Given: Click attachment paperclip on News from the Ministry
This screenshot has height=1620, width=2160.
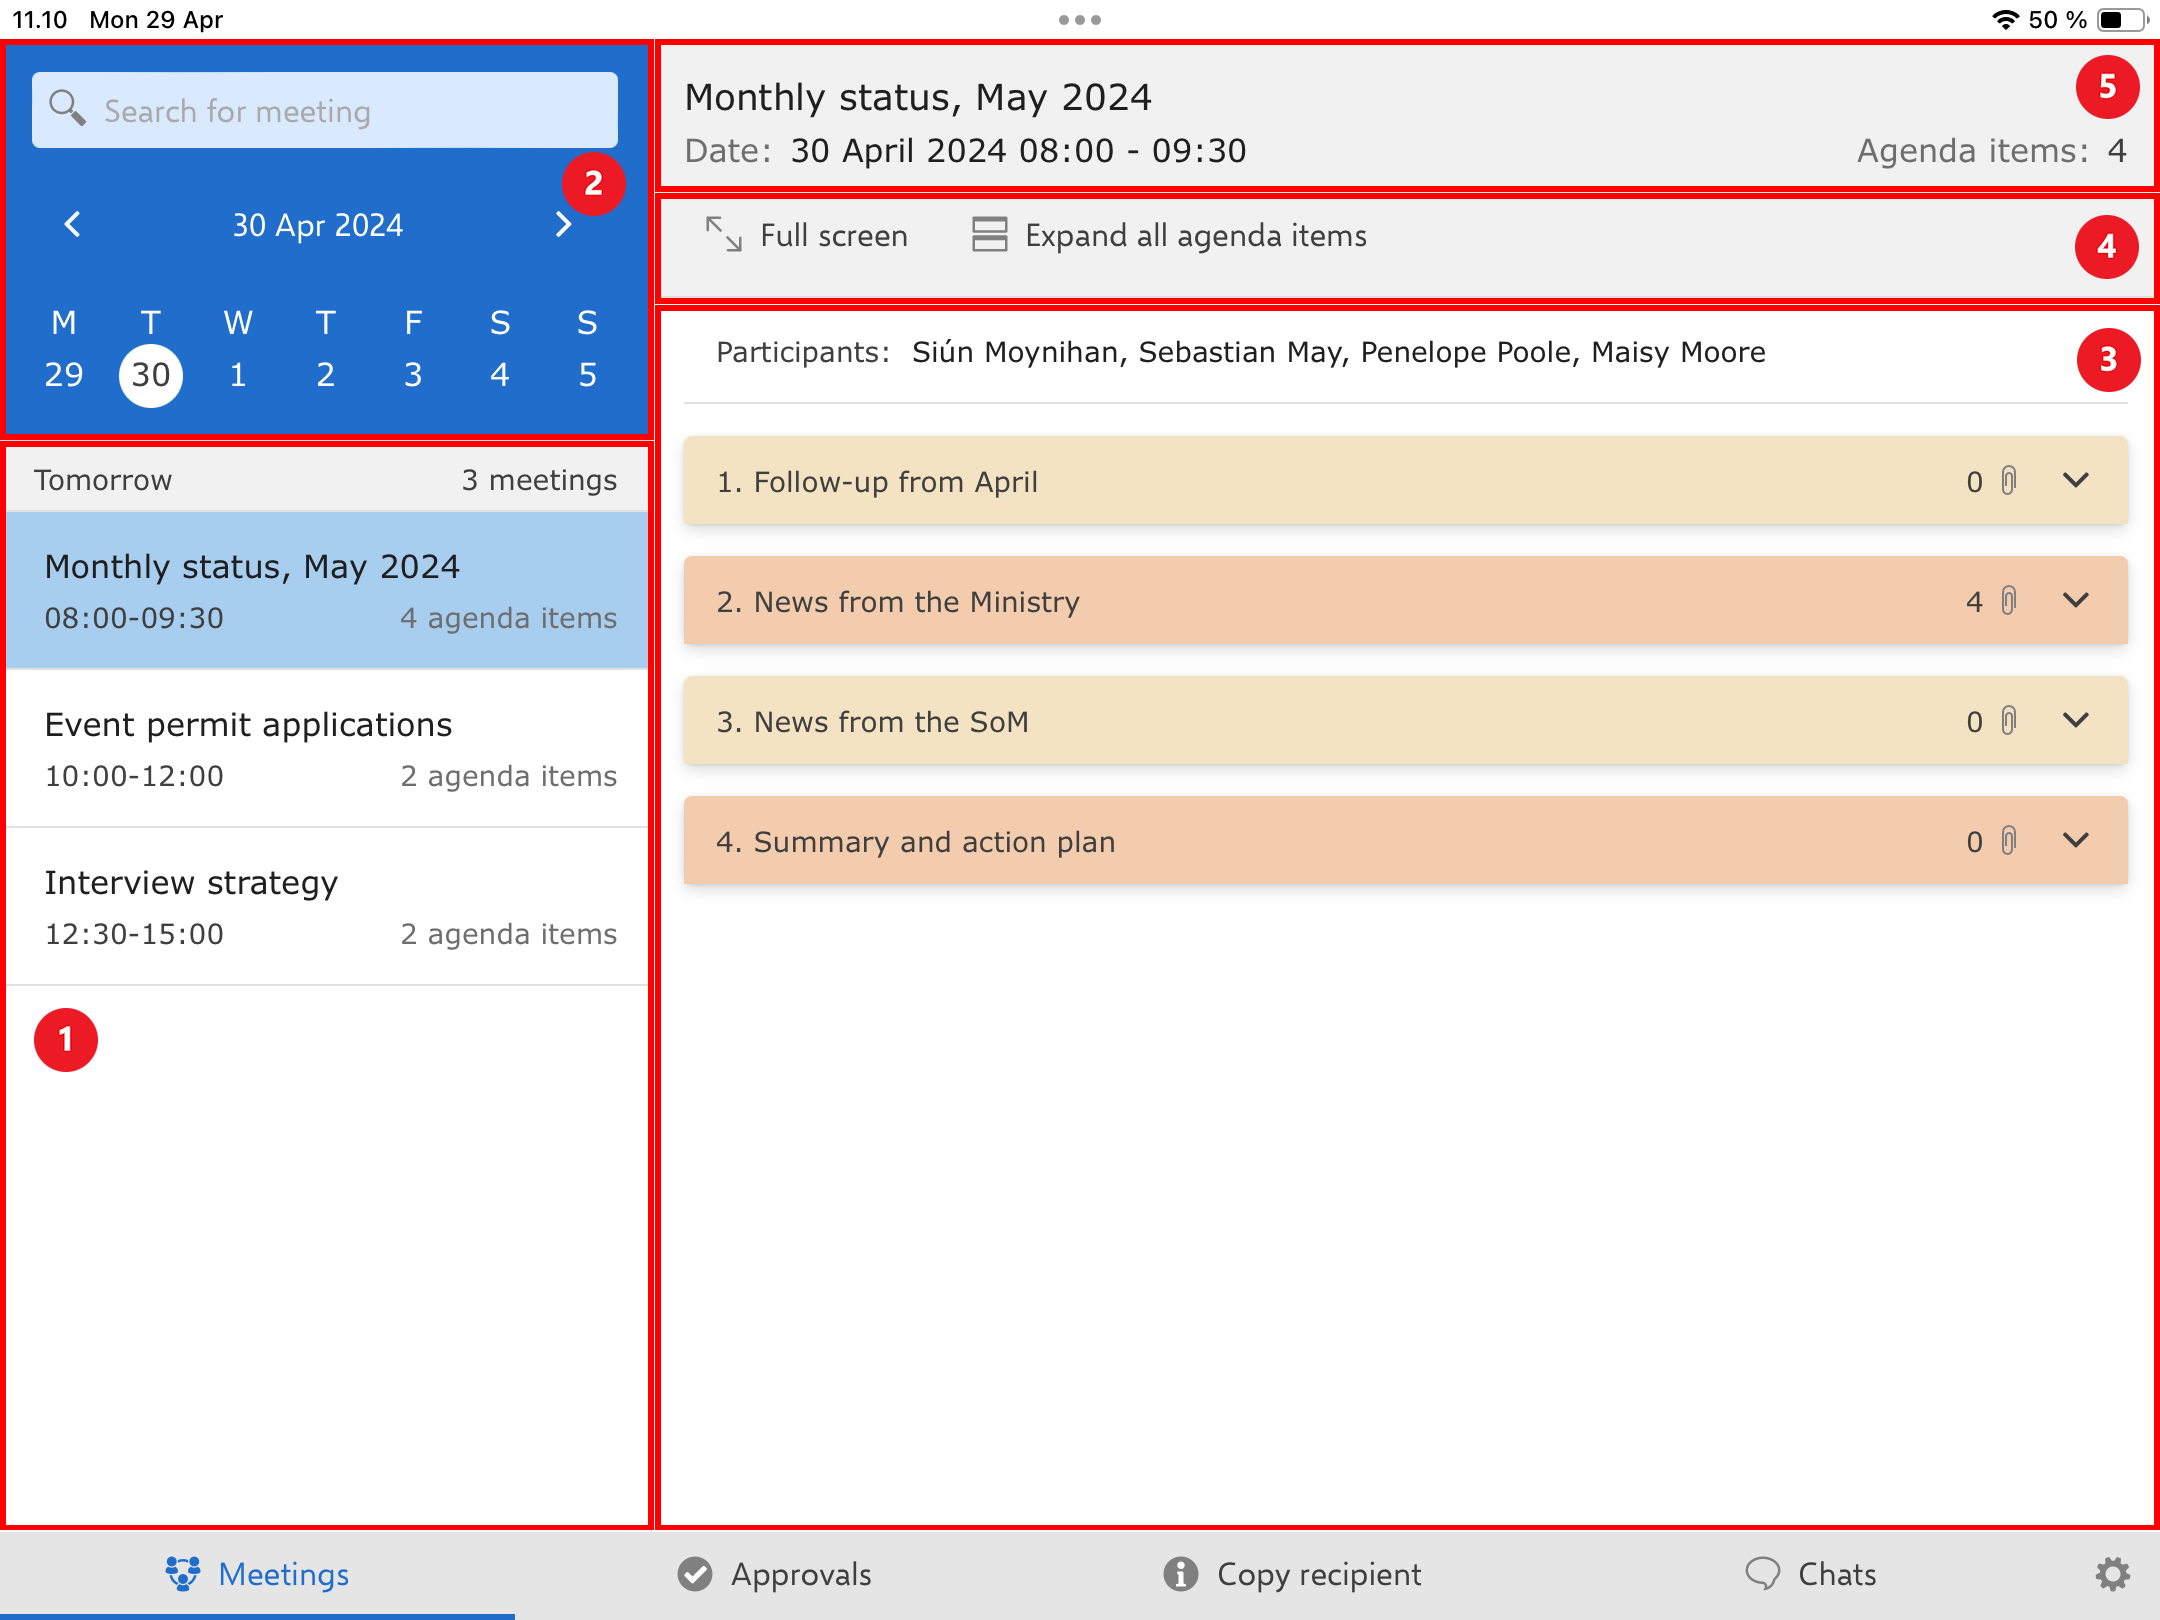Looking at the screenshot, I should click(2008, 601).
